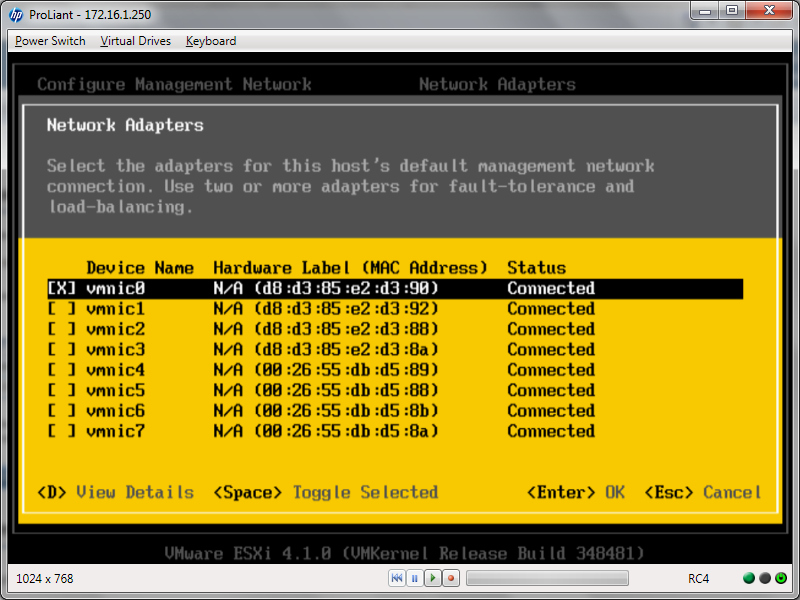Expand the Virtual Drives menu
This screenshot has width=800, height=600.
[x=136, y=41]
